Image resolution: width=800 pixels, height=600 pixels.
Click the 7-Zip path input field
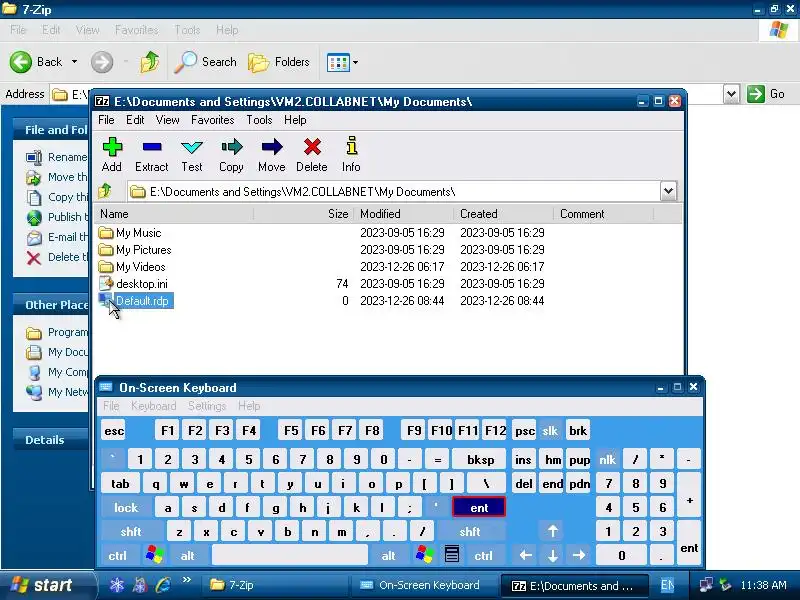pyautogui.click(x=394, y=191)
